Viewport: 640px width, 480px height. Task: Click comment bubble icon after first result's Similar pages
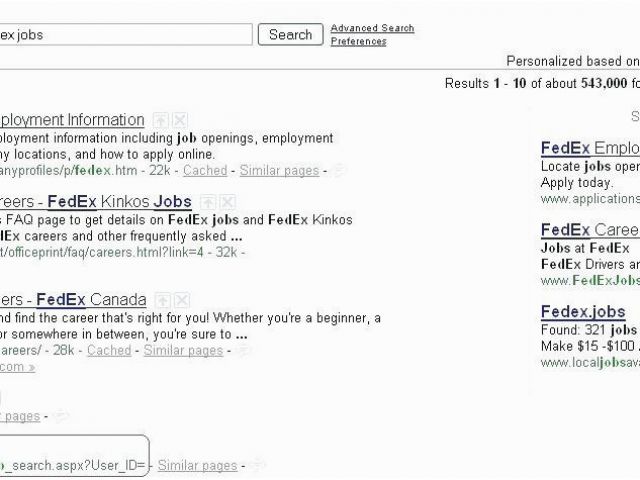pyautogui.click(x=338, y=170)
